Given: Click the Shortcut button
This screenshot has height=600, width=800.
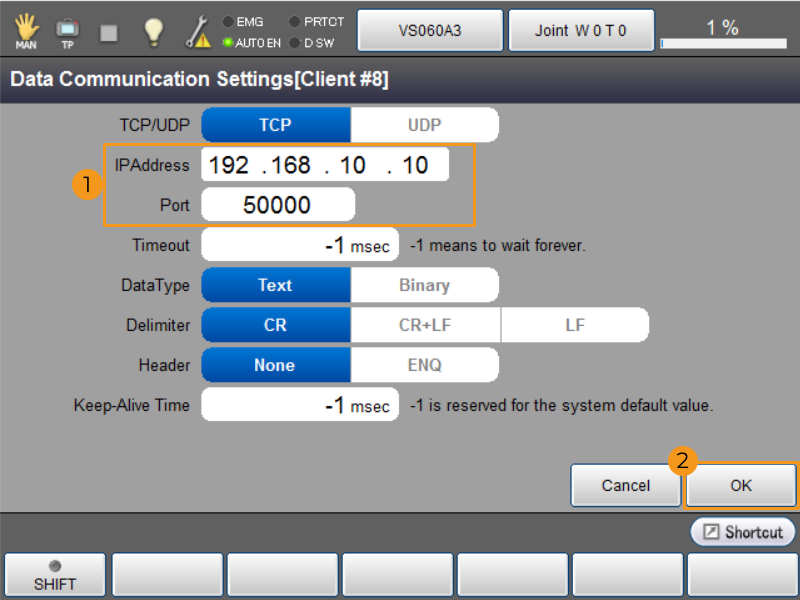Looking at the screenshot, I should tap(742, 532).
